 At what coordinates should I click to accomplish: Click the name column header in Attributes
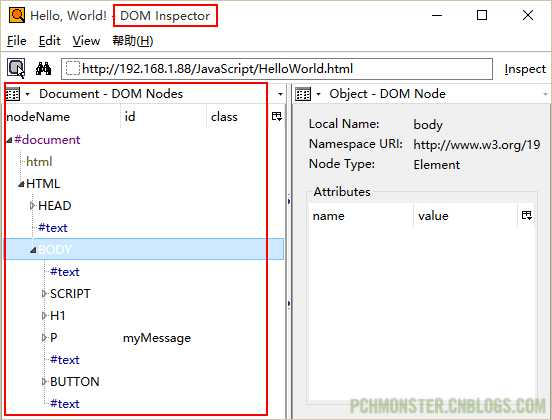[361, 215]
